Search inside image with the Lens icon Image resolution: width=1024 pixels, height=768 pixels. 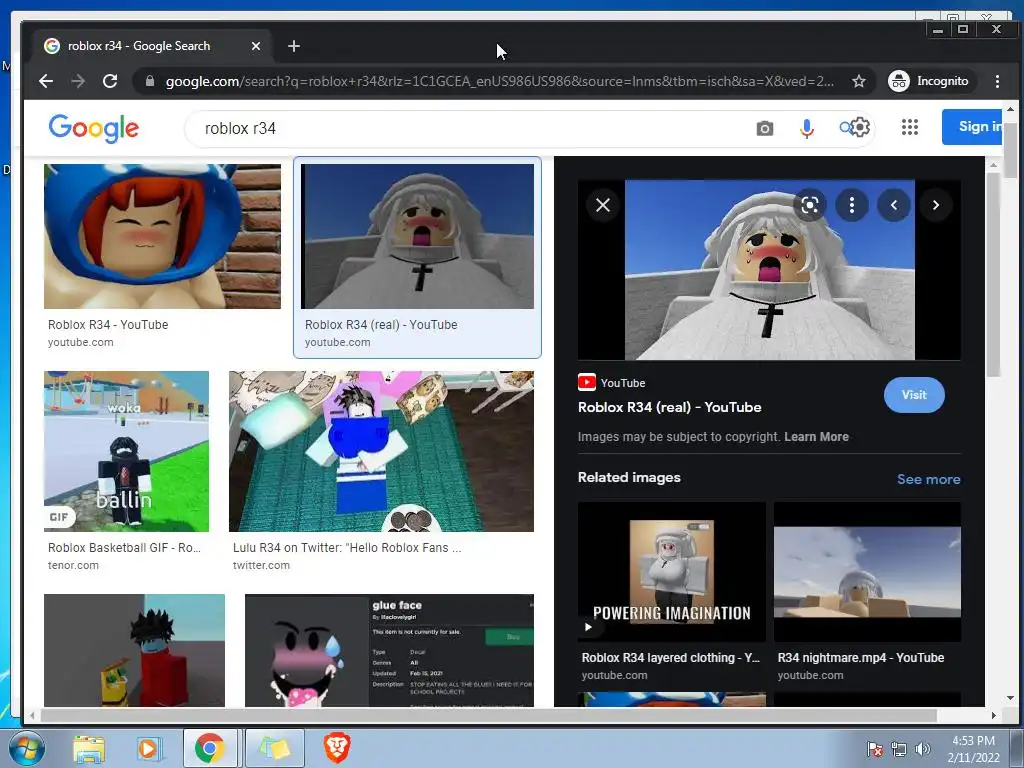coord(810,205)
